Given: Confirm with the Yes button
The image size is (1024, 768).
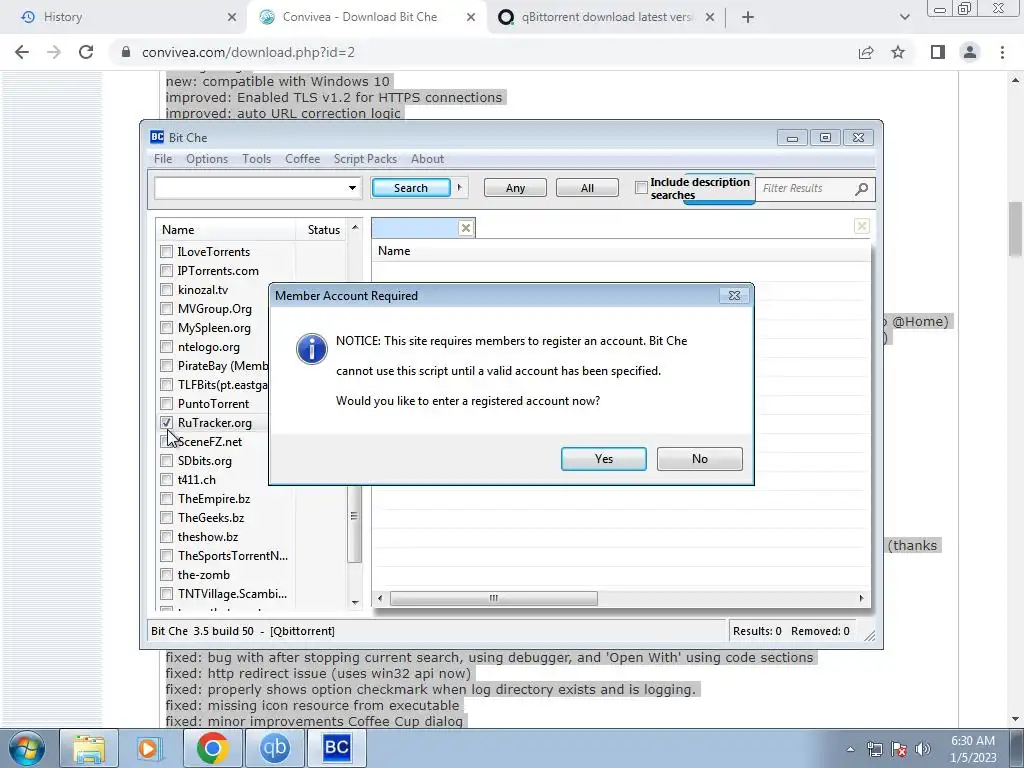Looking at the screenshot, I should click(x=603, y=458).
